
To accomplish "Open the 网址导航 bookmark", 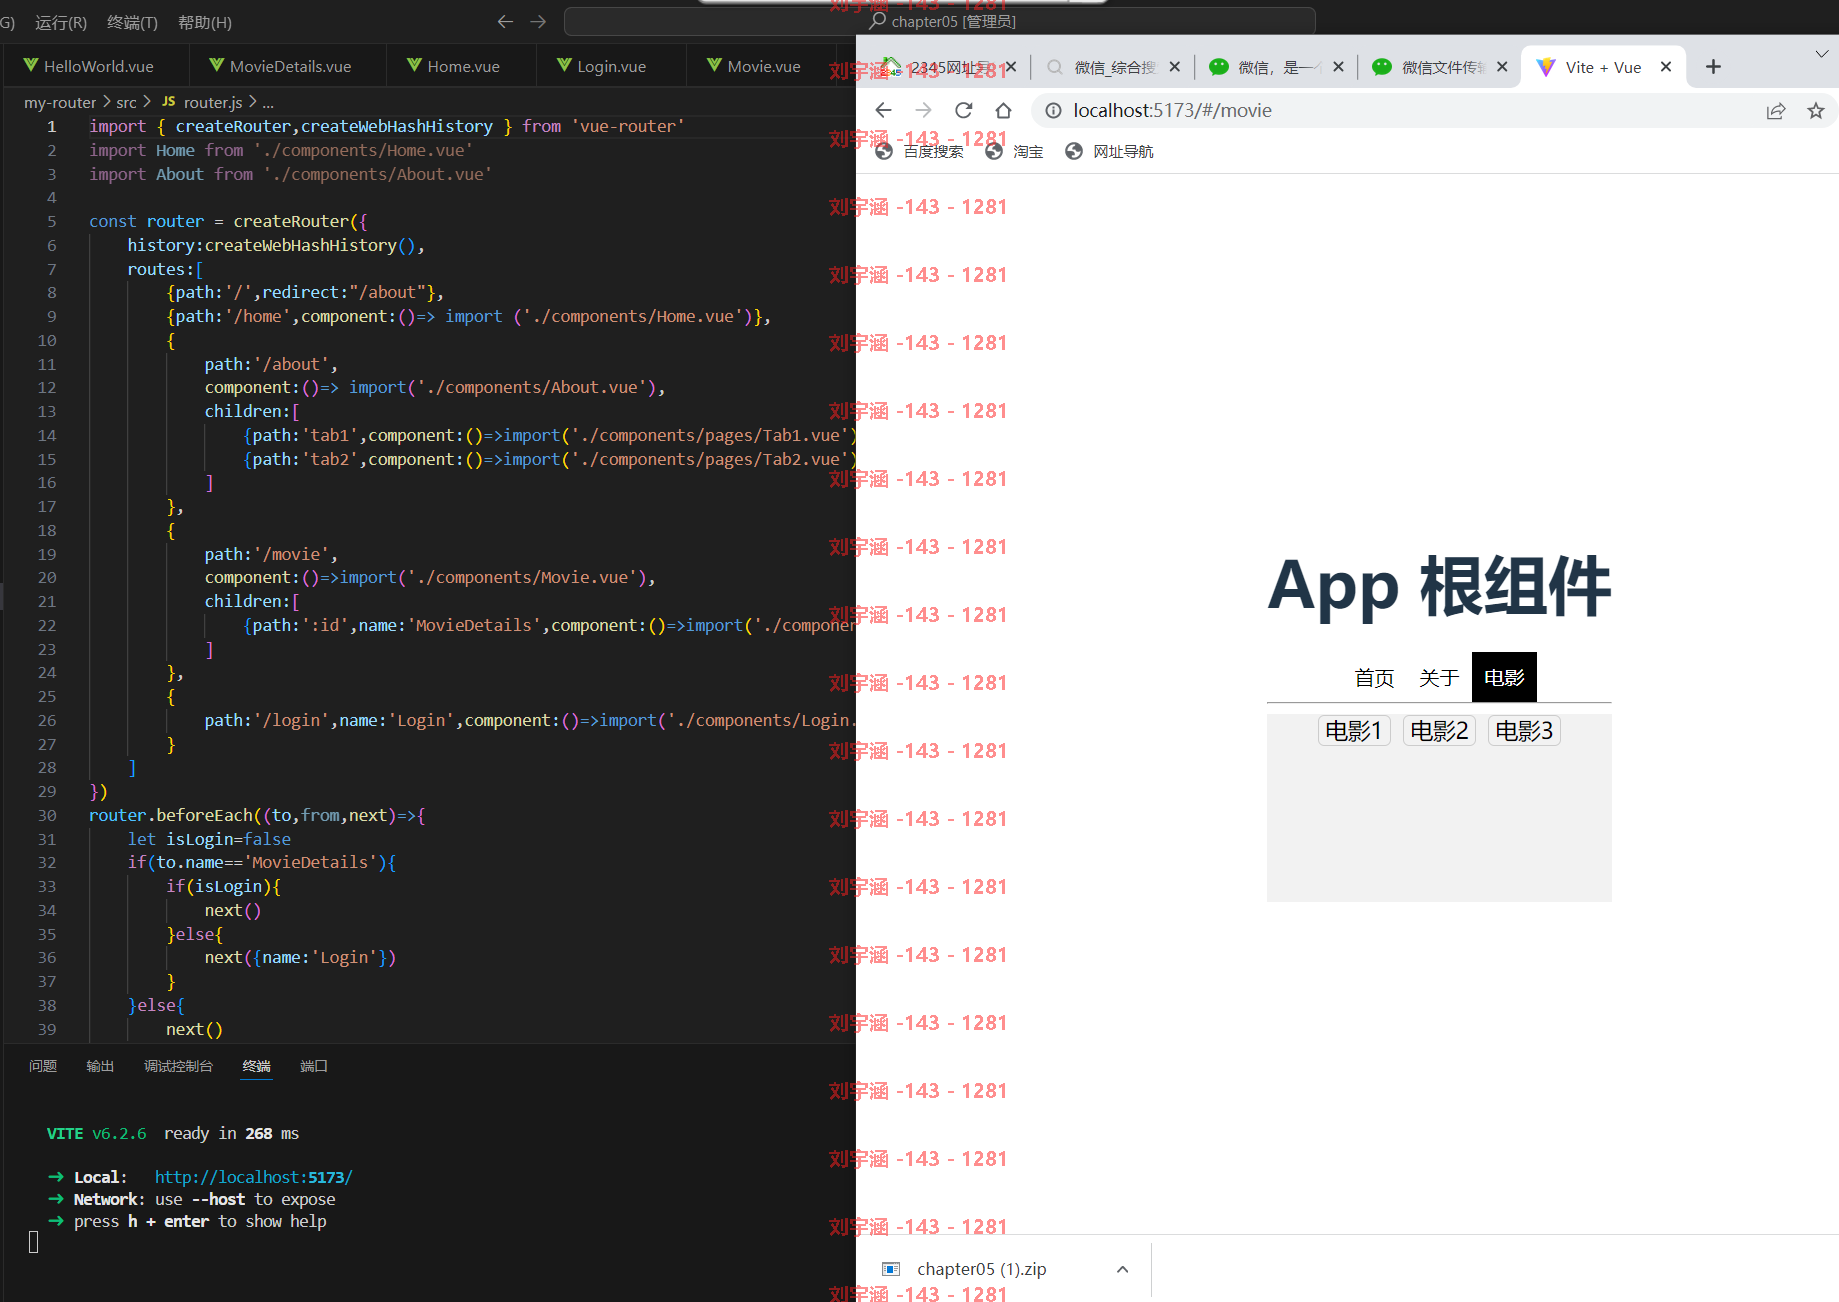I will [x=1110, y=151].
